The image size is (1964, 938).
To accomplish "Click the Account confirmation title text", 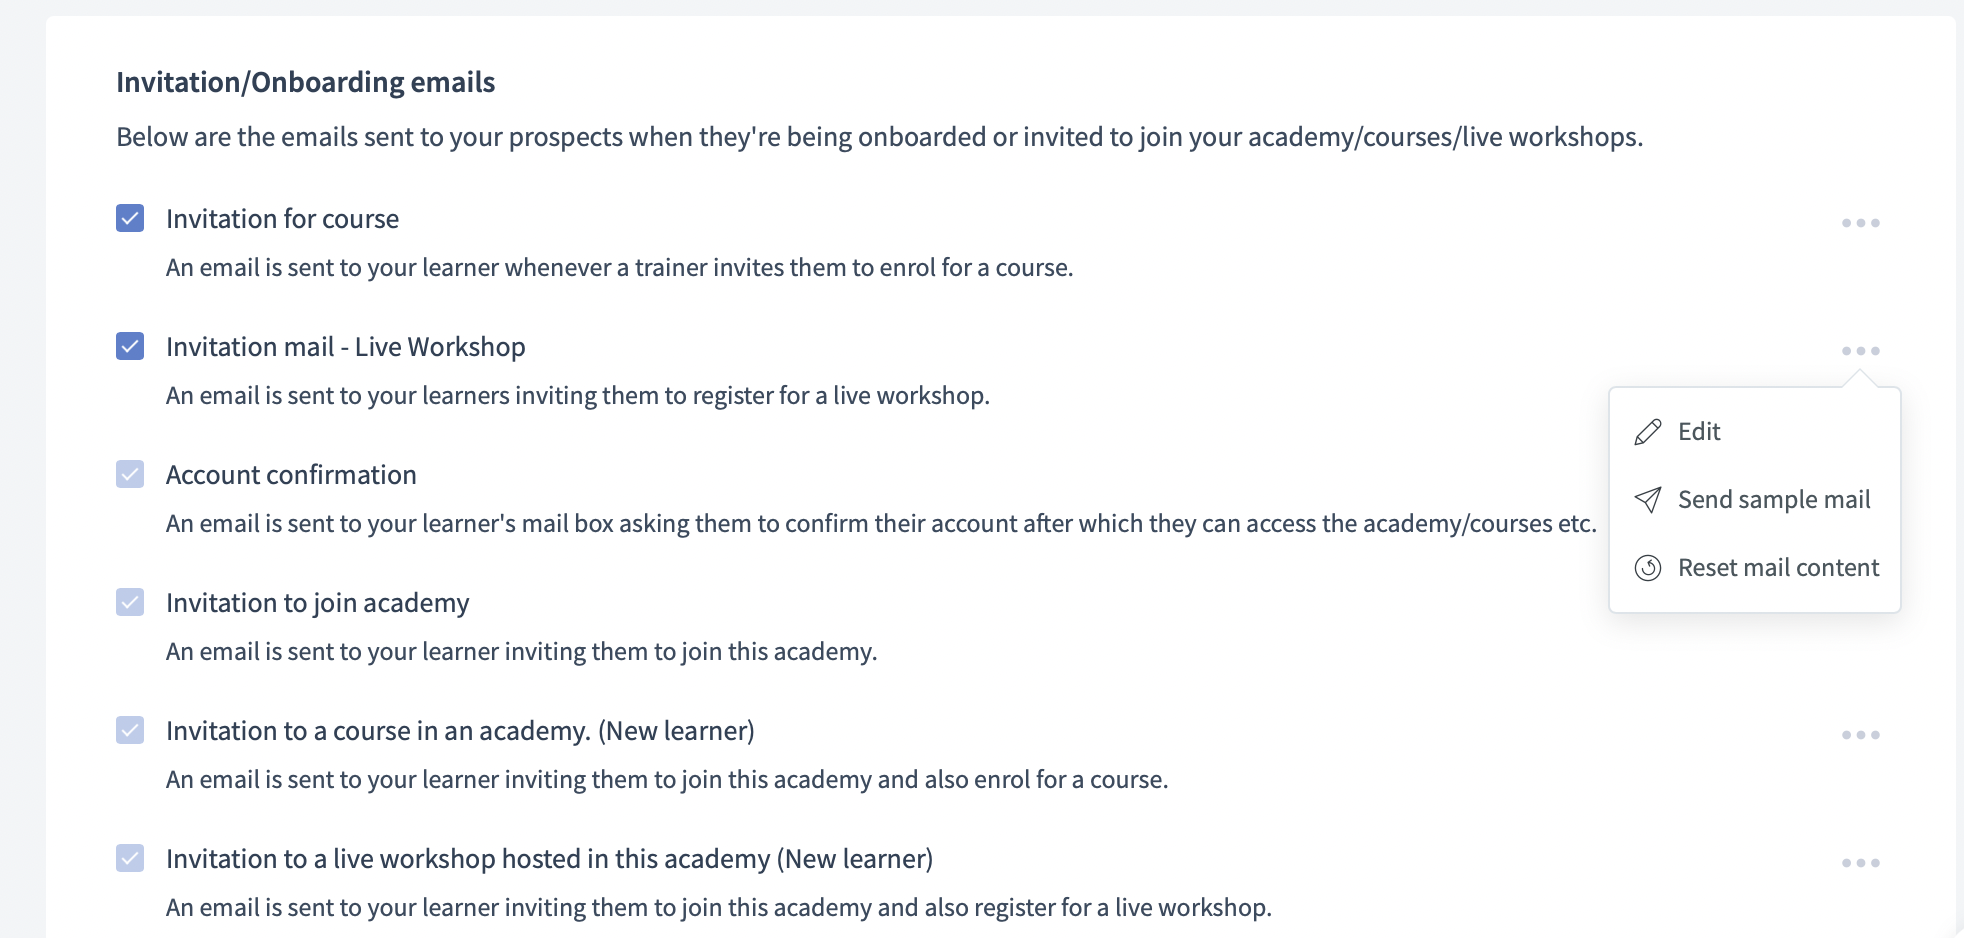I will tap(291, 475).
